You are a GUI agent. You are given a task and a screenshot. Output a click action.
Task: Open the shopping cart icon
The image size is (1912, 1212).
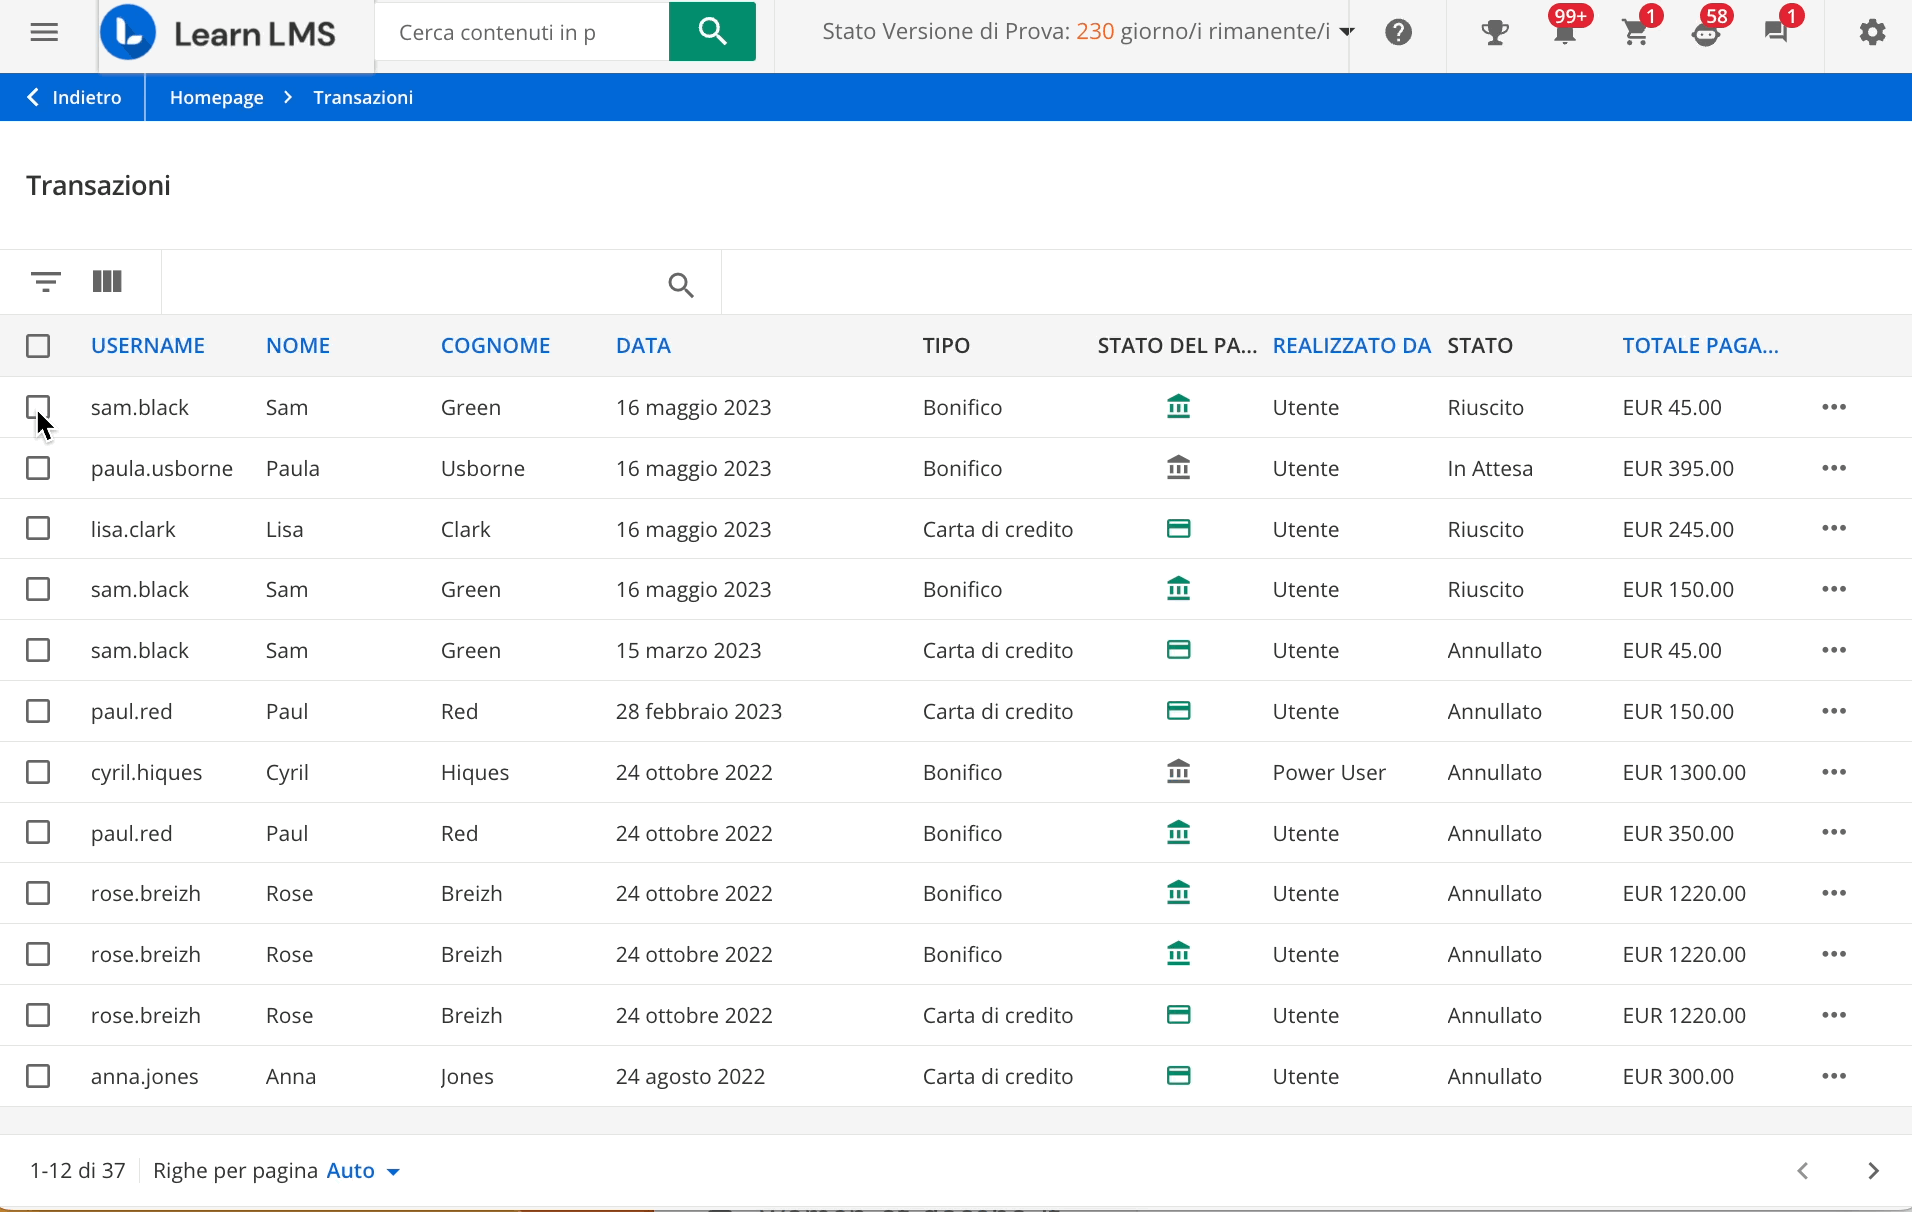[x=1636, y=32]
